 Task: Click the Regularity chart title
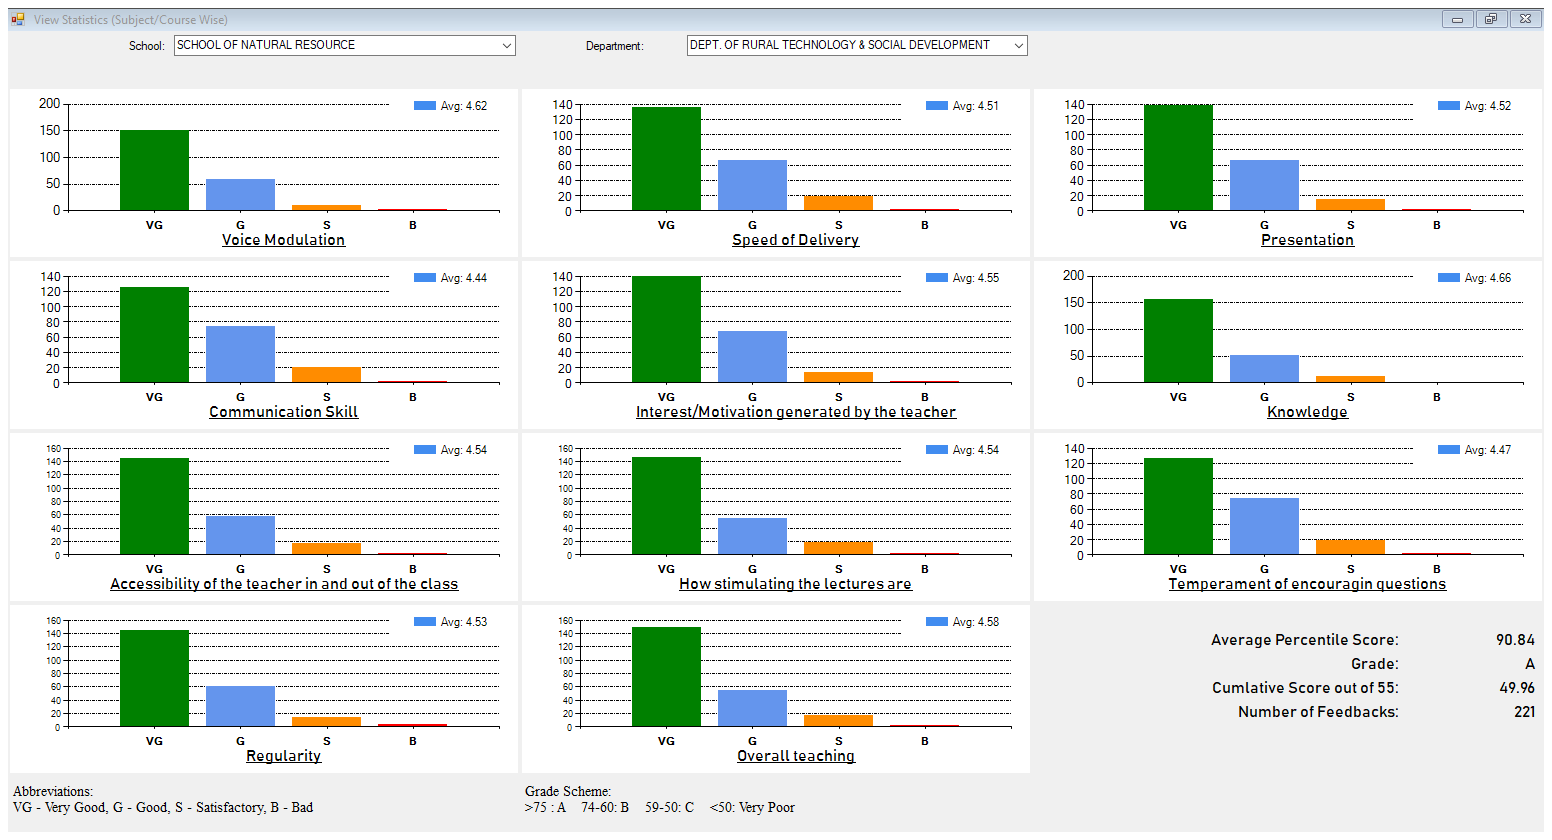coord(283,756)
